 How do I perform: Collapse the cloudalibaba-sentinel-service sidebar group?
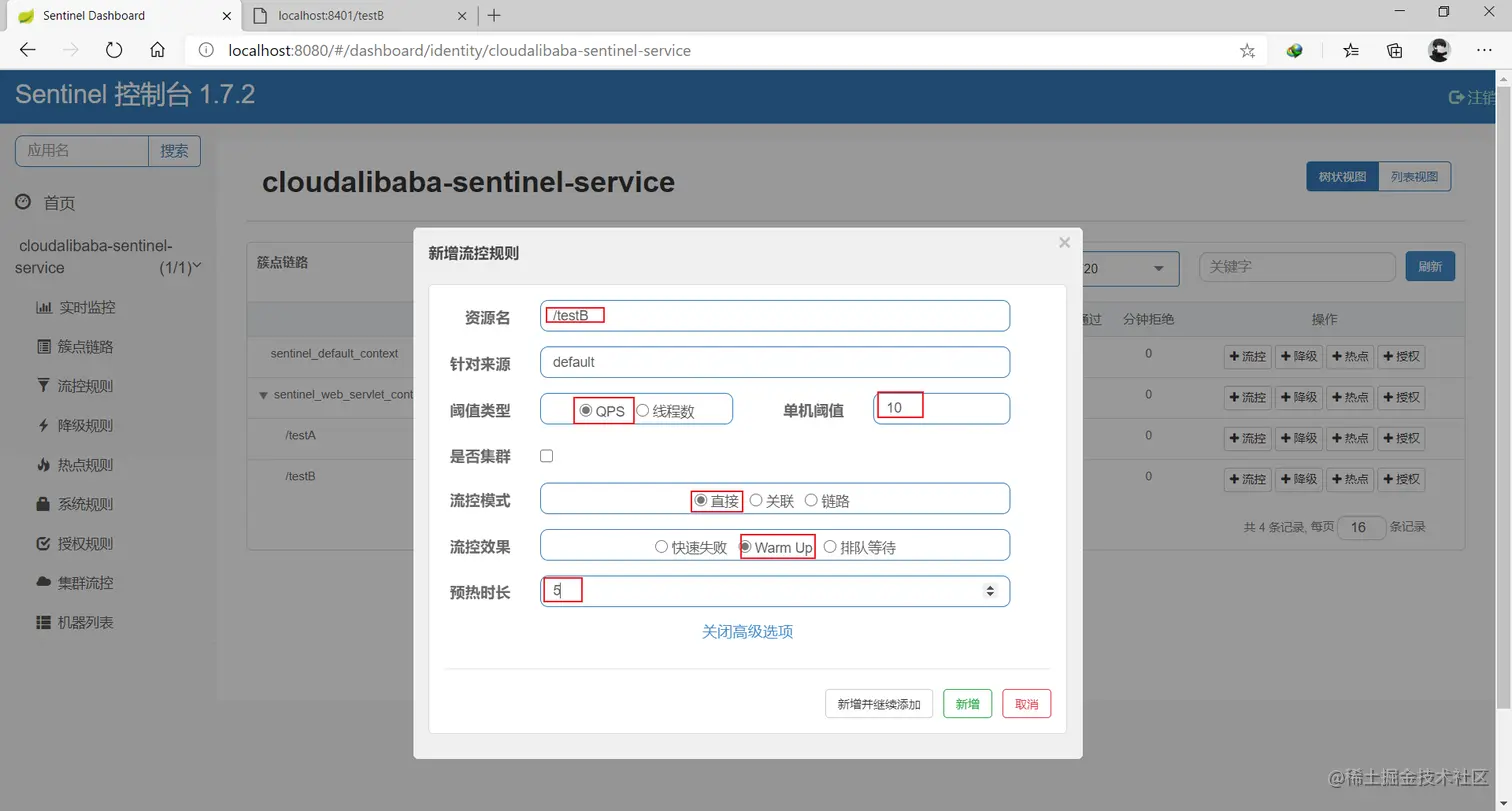pos(196,266)
